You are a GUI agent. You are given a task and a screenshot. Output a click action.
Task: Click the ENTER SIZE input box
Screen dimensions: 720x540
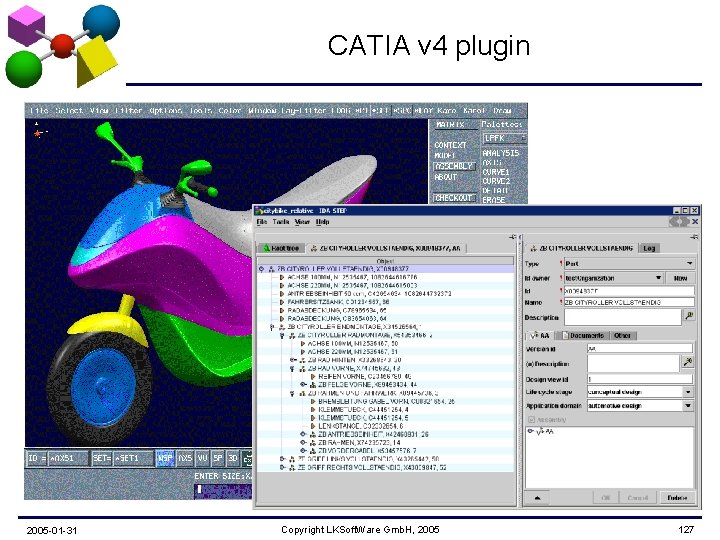(224, 490)
